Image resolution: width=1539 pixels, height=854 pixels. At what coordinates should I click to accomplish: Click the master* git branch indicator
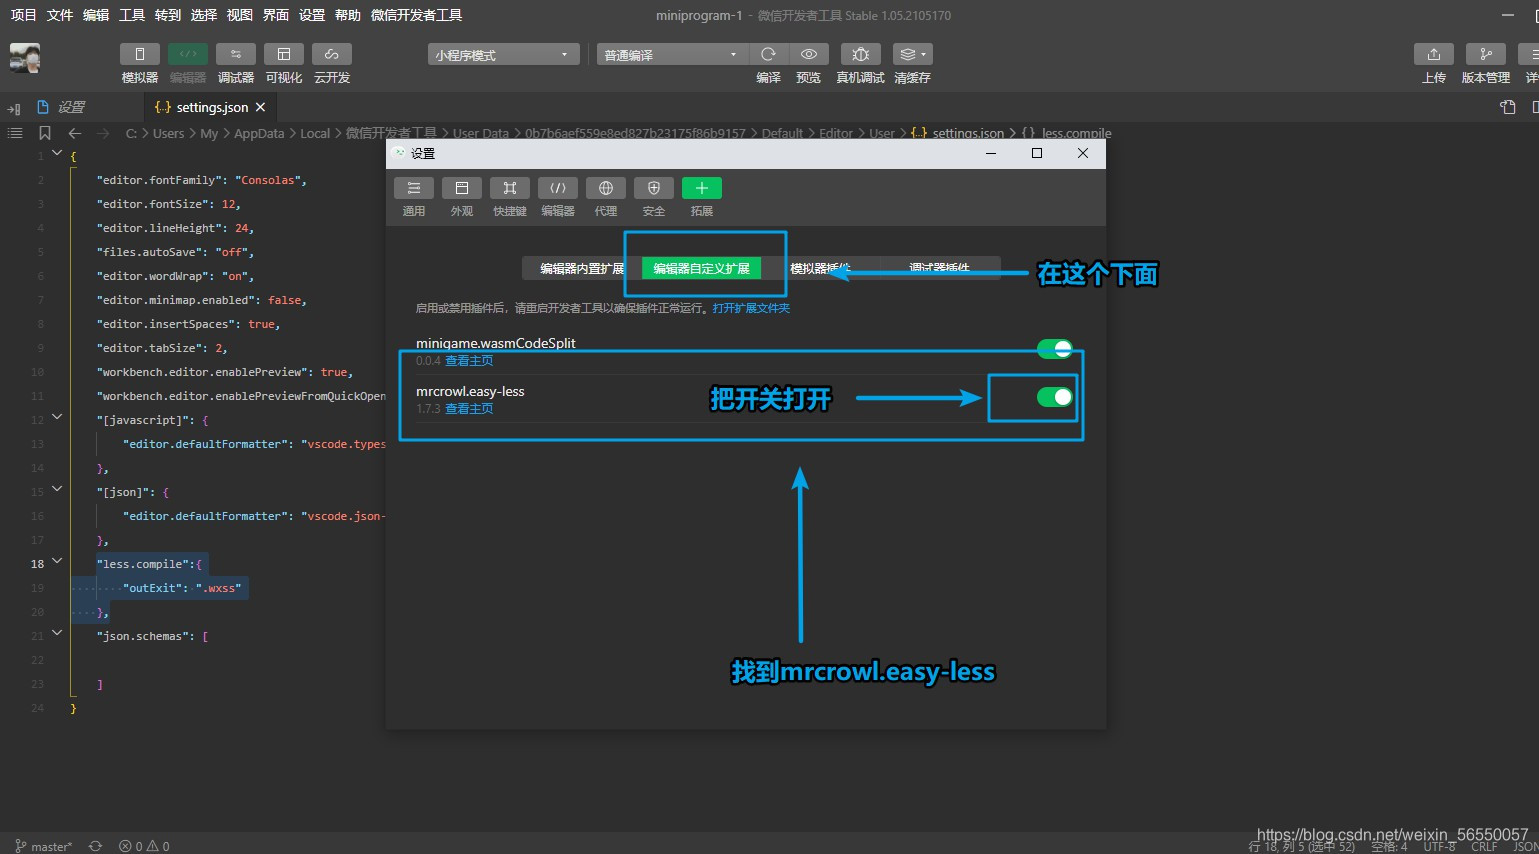click(44, 846)
